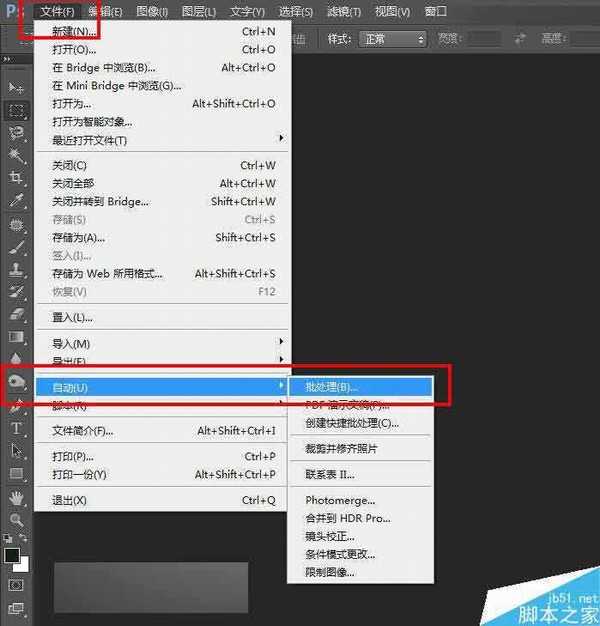Screen dimensions: 600x626
Task: Choose the Lasso tool
Action: pos(16,133)
